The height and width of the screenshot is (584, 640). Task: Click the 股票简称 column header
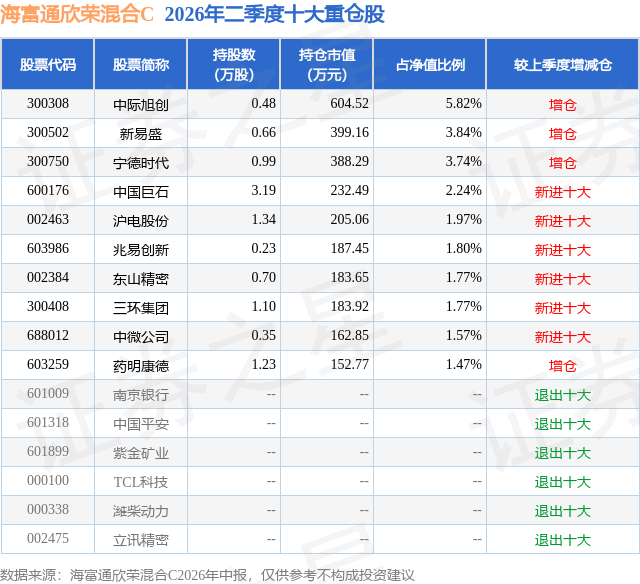[141, 64]
